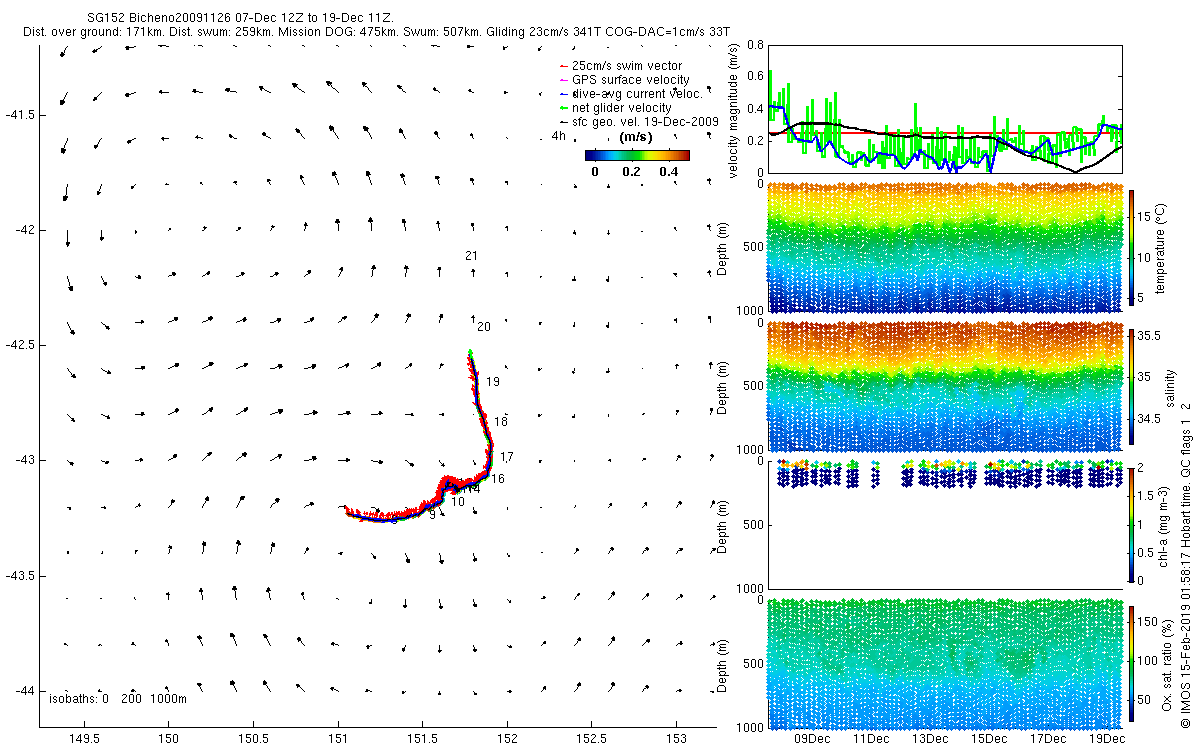Click the horizontal m/s velocity colorbar
Screen dimensions: 1200x750
click(x=637, y=155)
